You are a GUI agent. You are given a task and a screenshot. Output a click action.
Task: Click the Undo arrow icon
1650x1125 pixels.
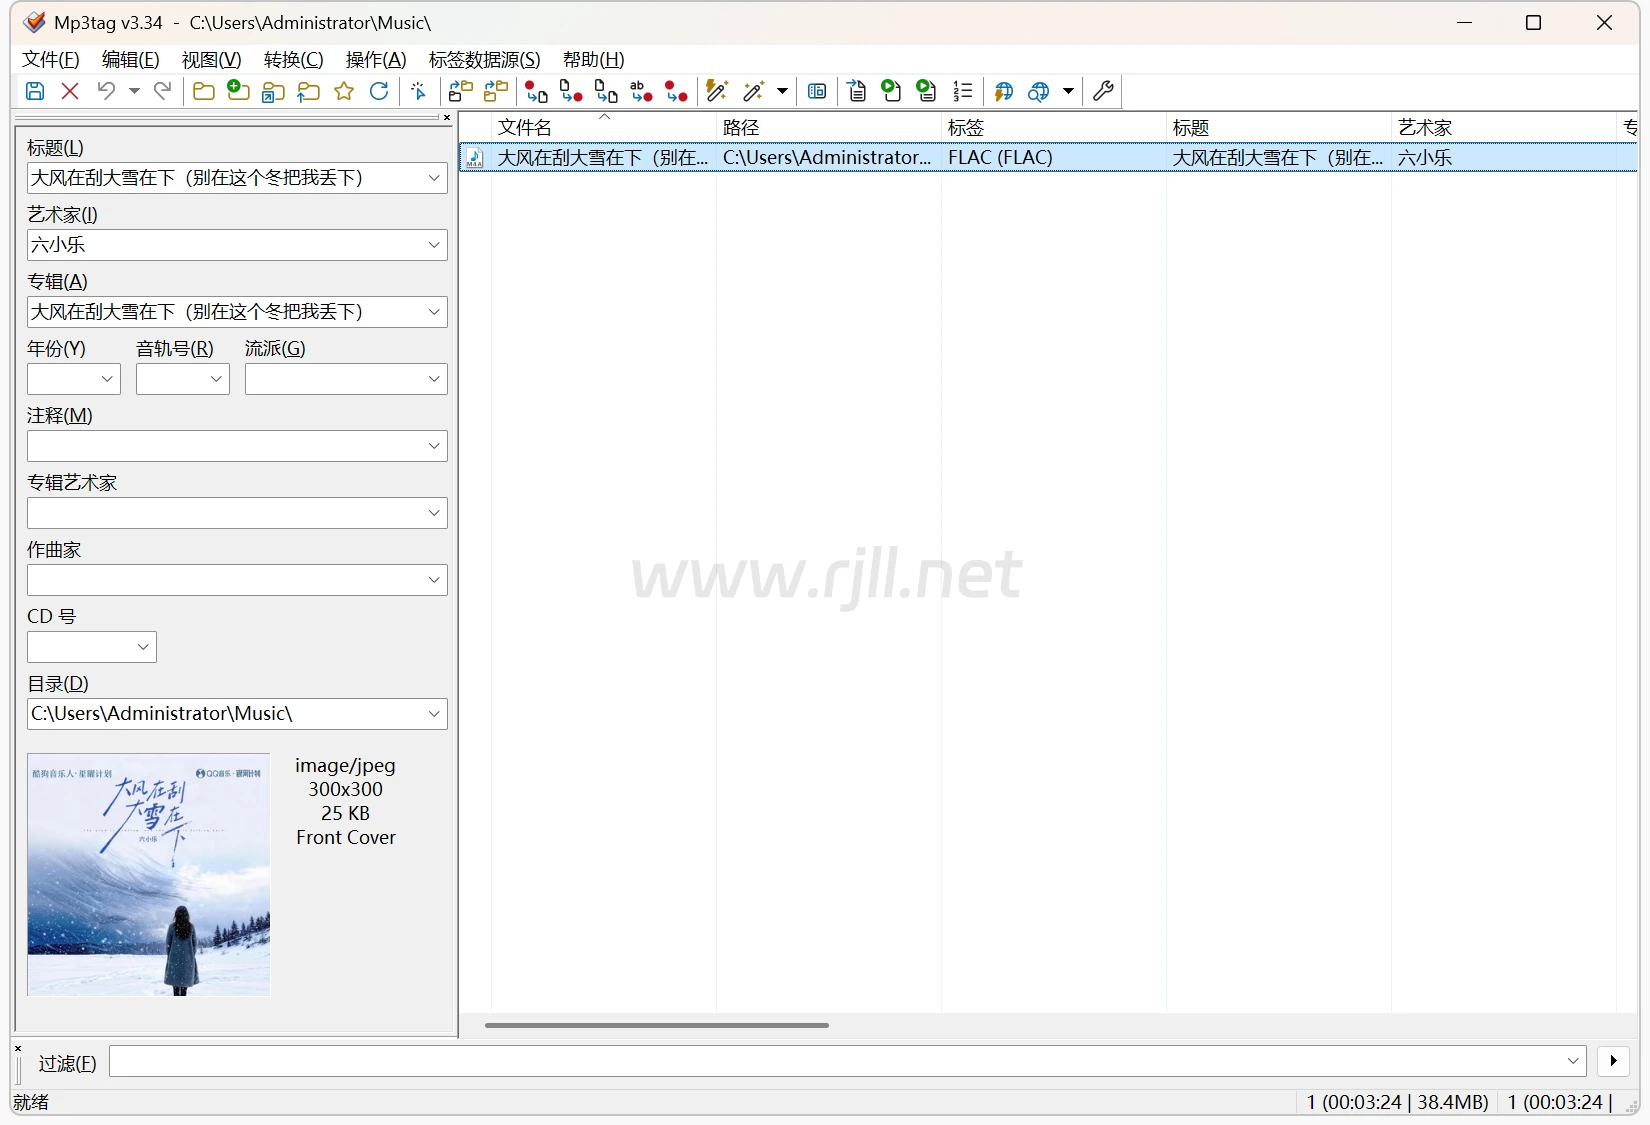point(106,92)
